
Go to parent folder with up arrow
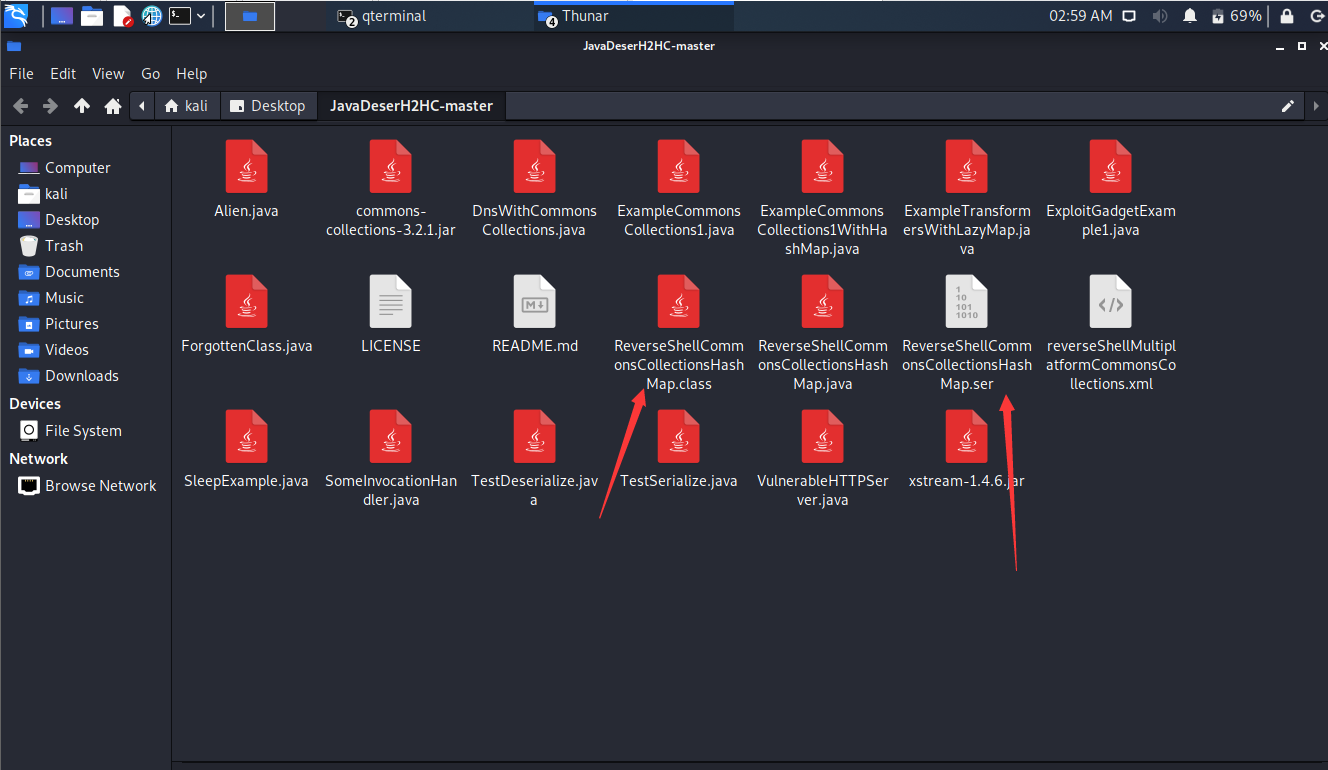tap(82, 106)
